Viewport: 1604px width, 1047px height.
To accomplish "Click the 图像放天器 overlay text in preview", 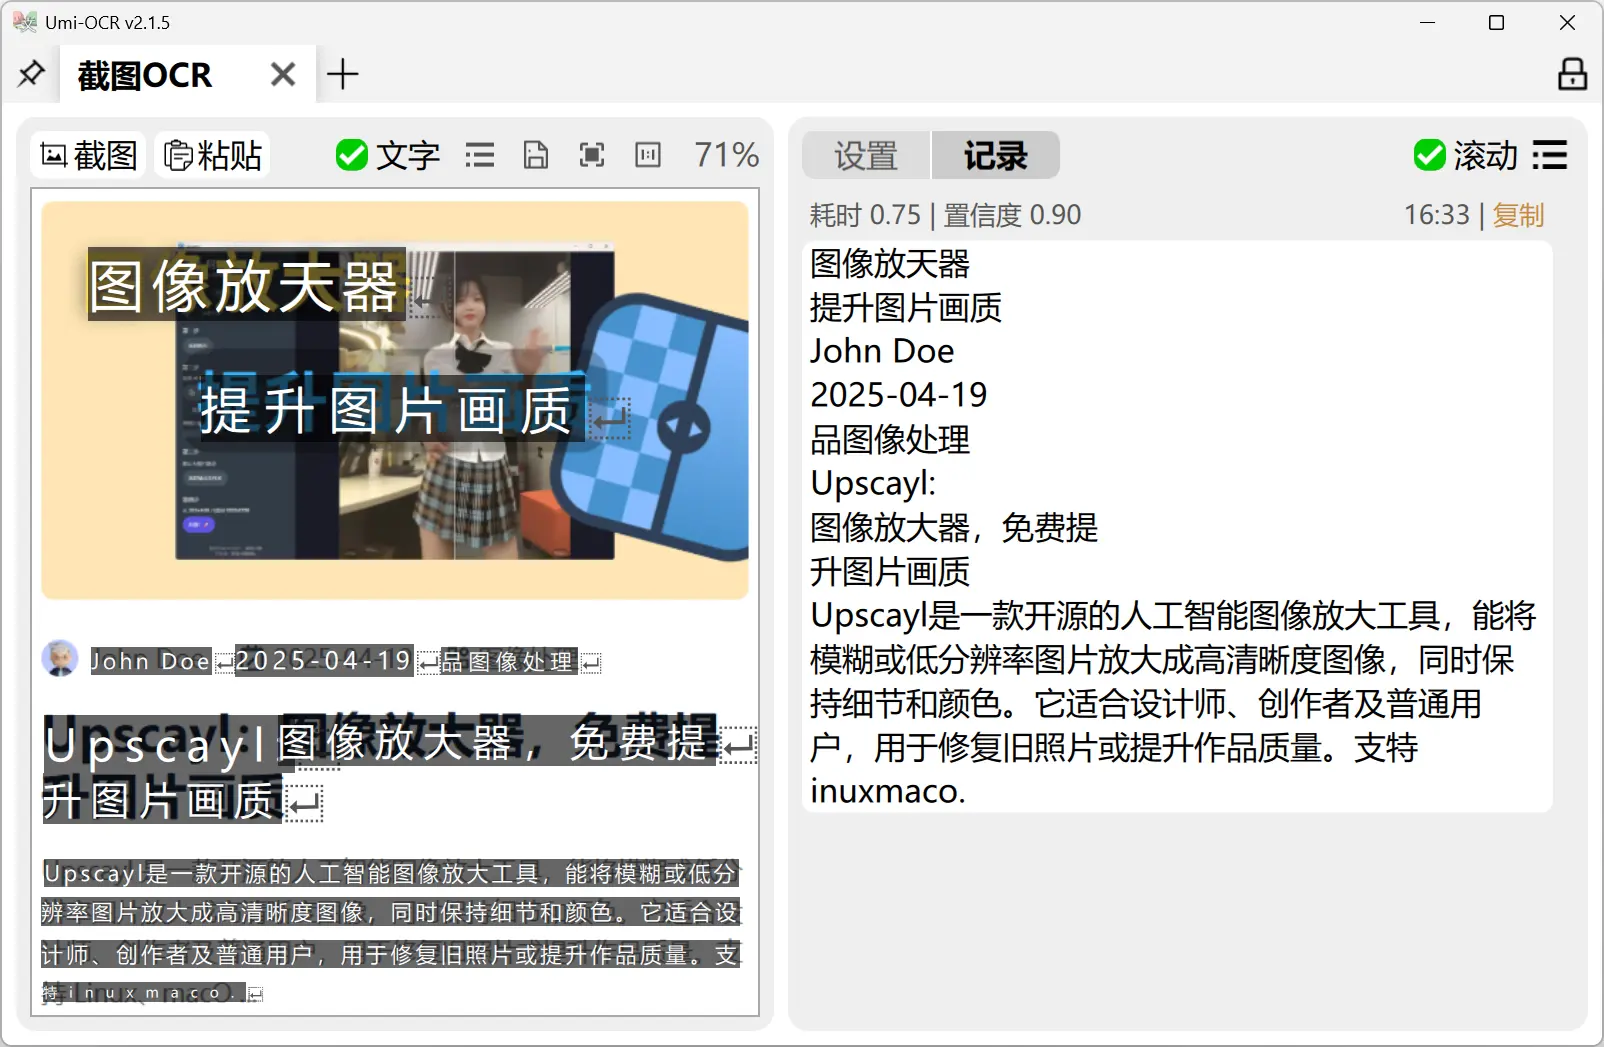I will 246,285.
